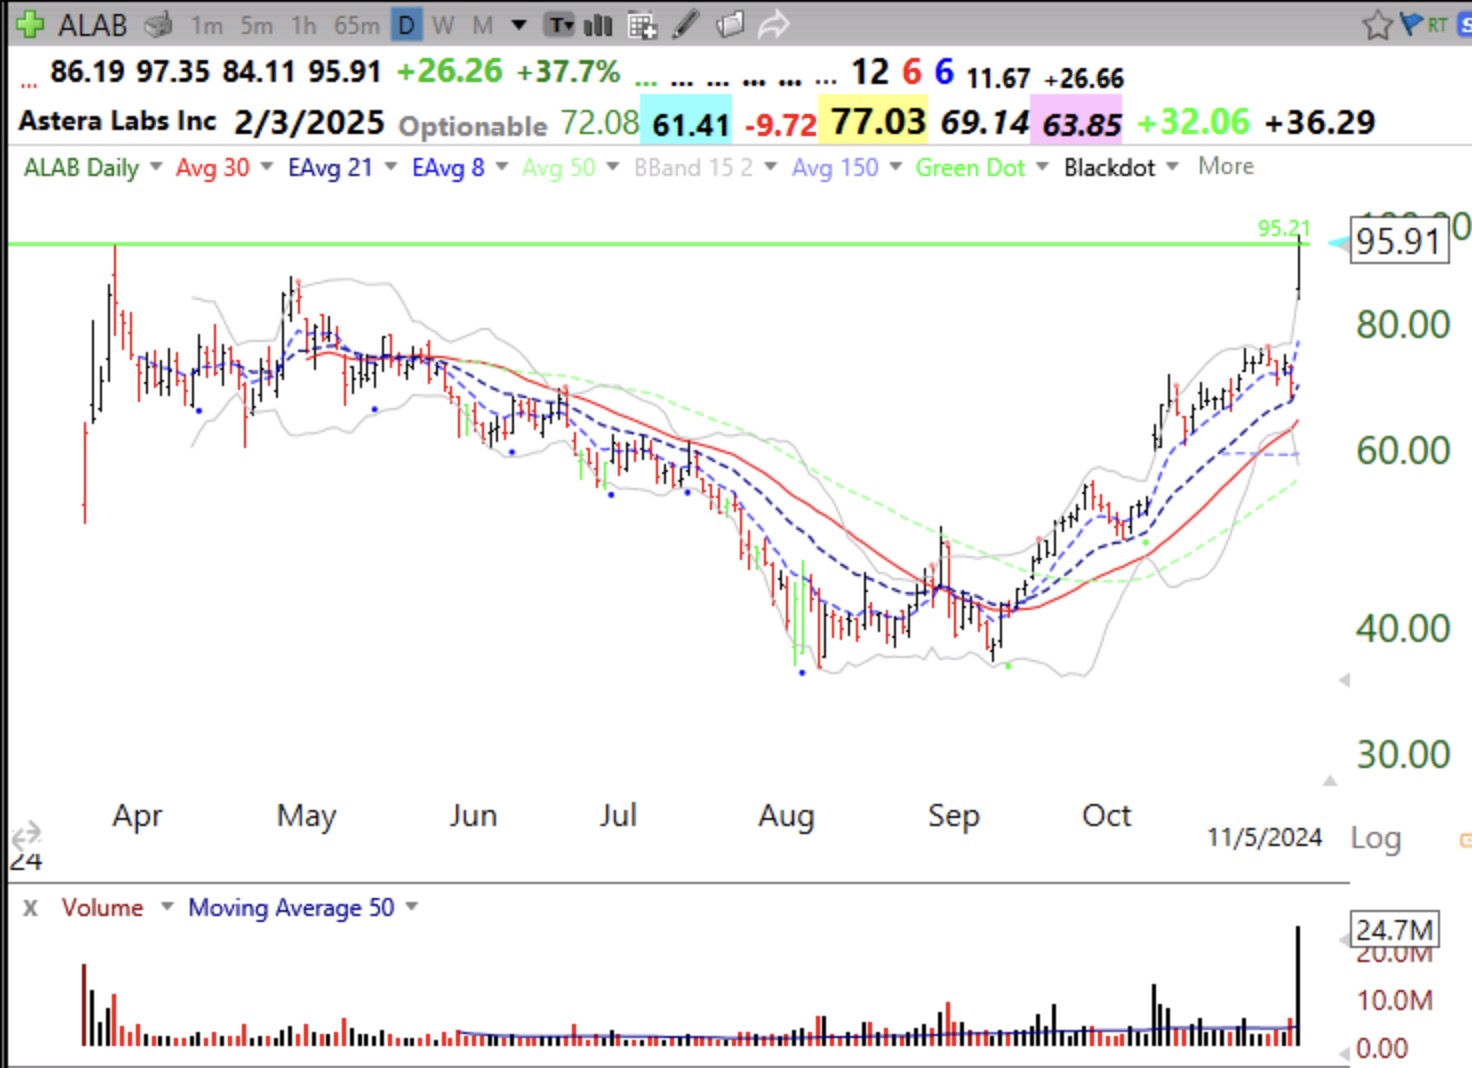Open the timeframe dropdown arrow
This screenshot has width=1472, height=1068.
tap(518, 25)
